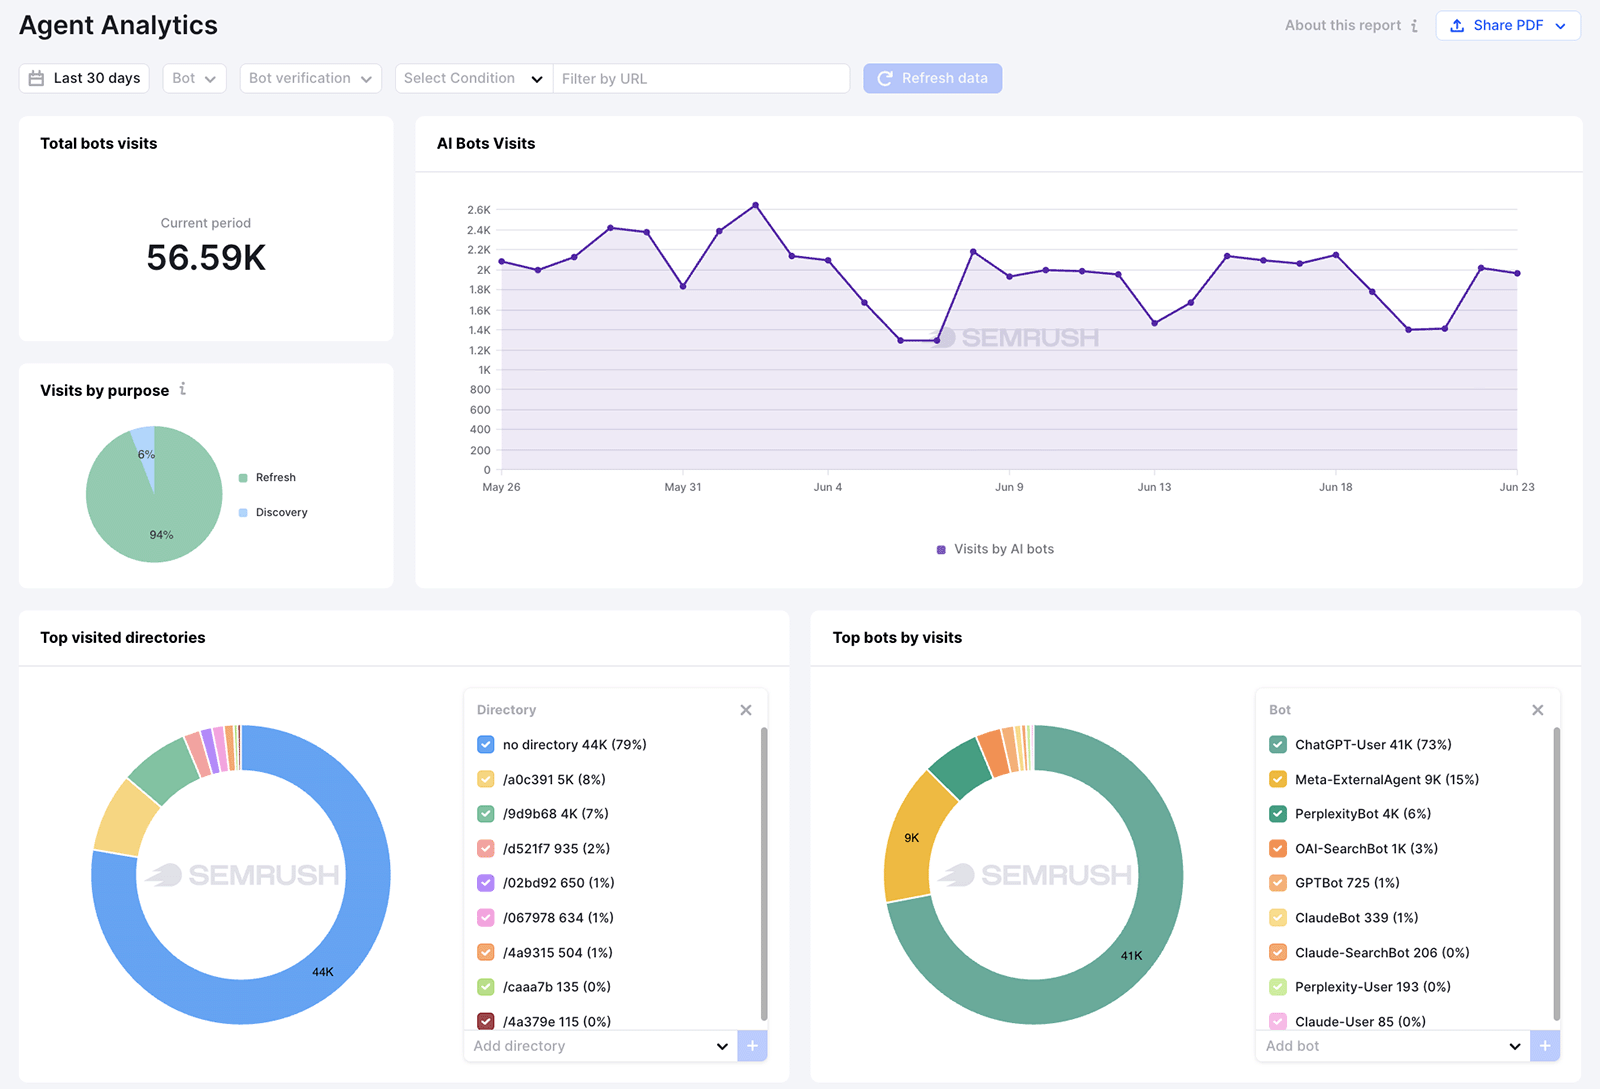This screenshot has height=1089, width=1600.
Task: Toggle the OAI-SearchBot 1K checkbox
Action: click(1278, 848)
